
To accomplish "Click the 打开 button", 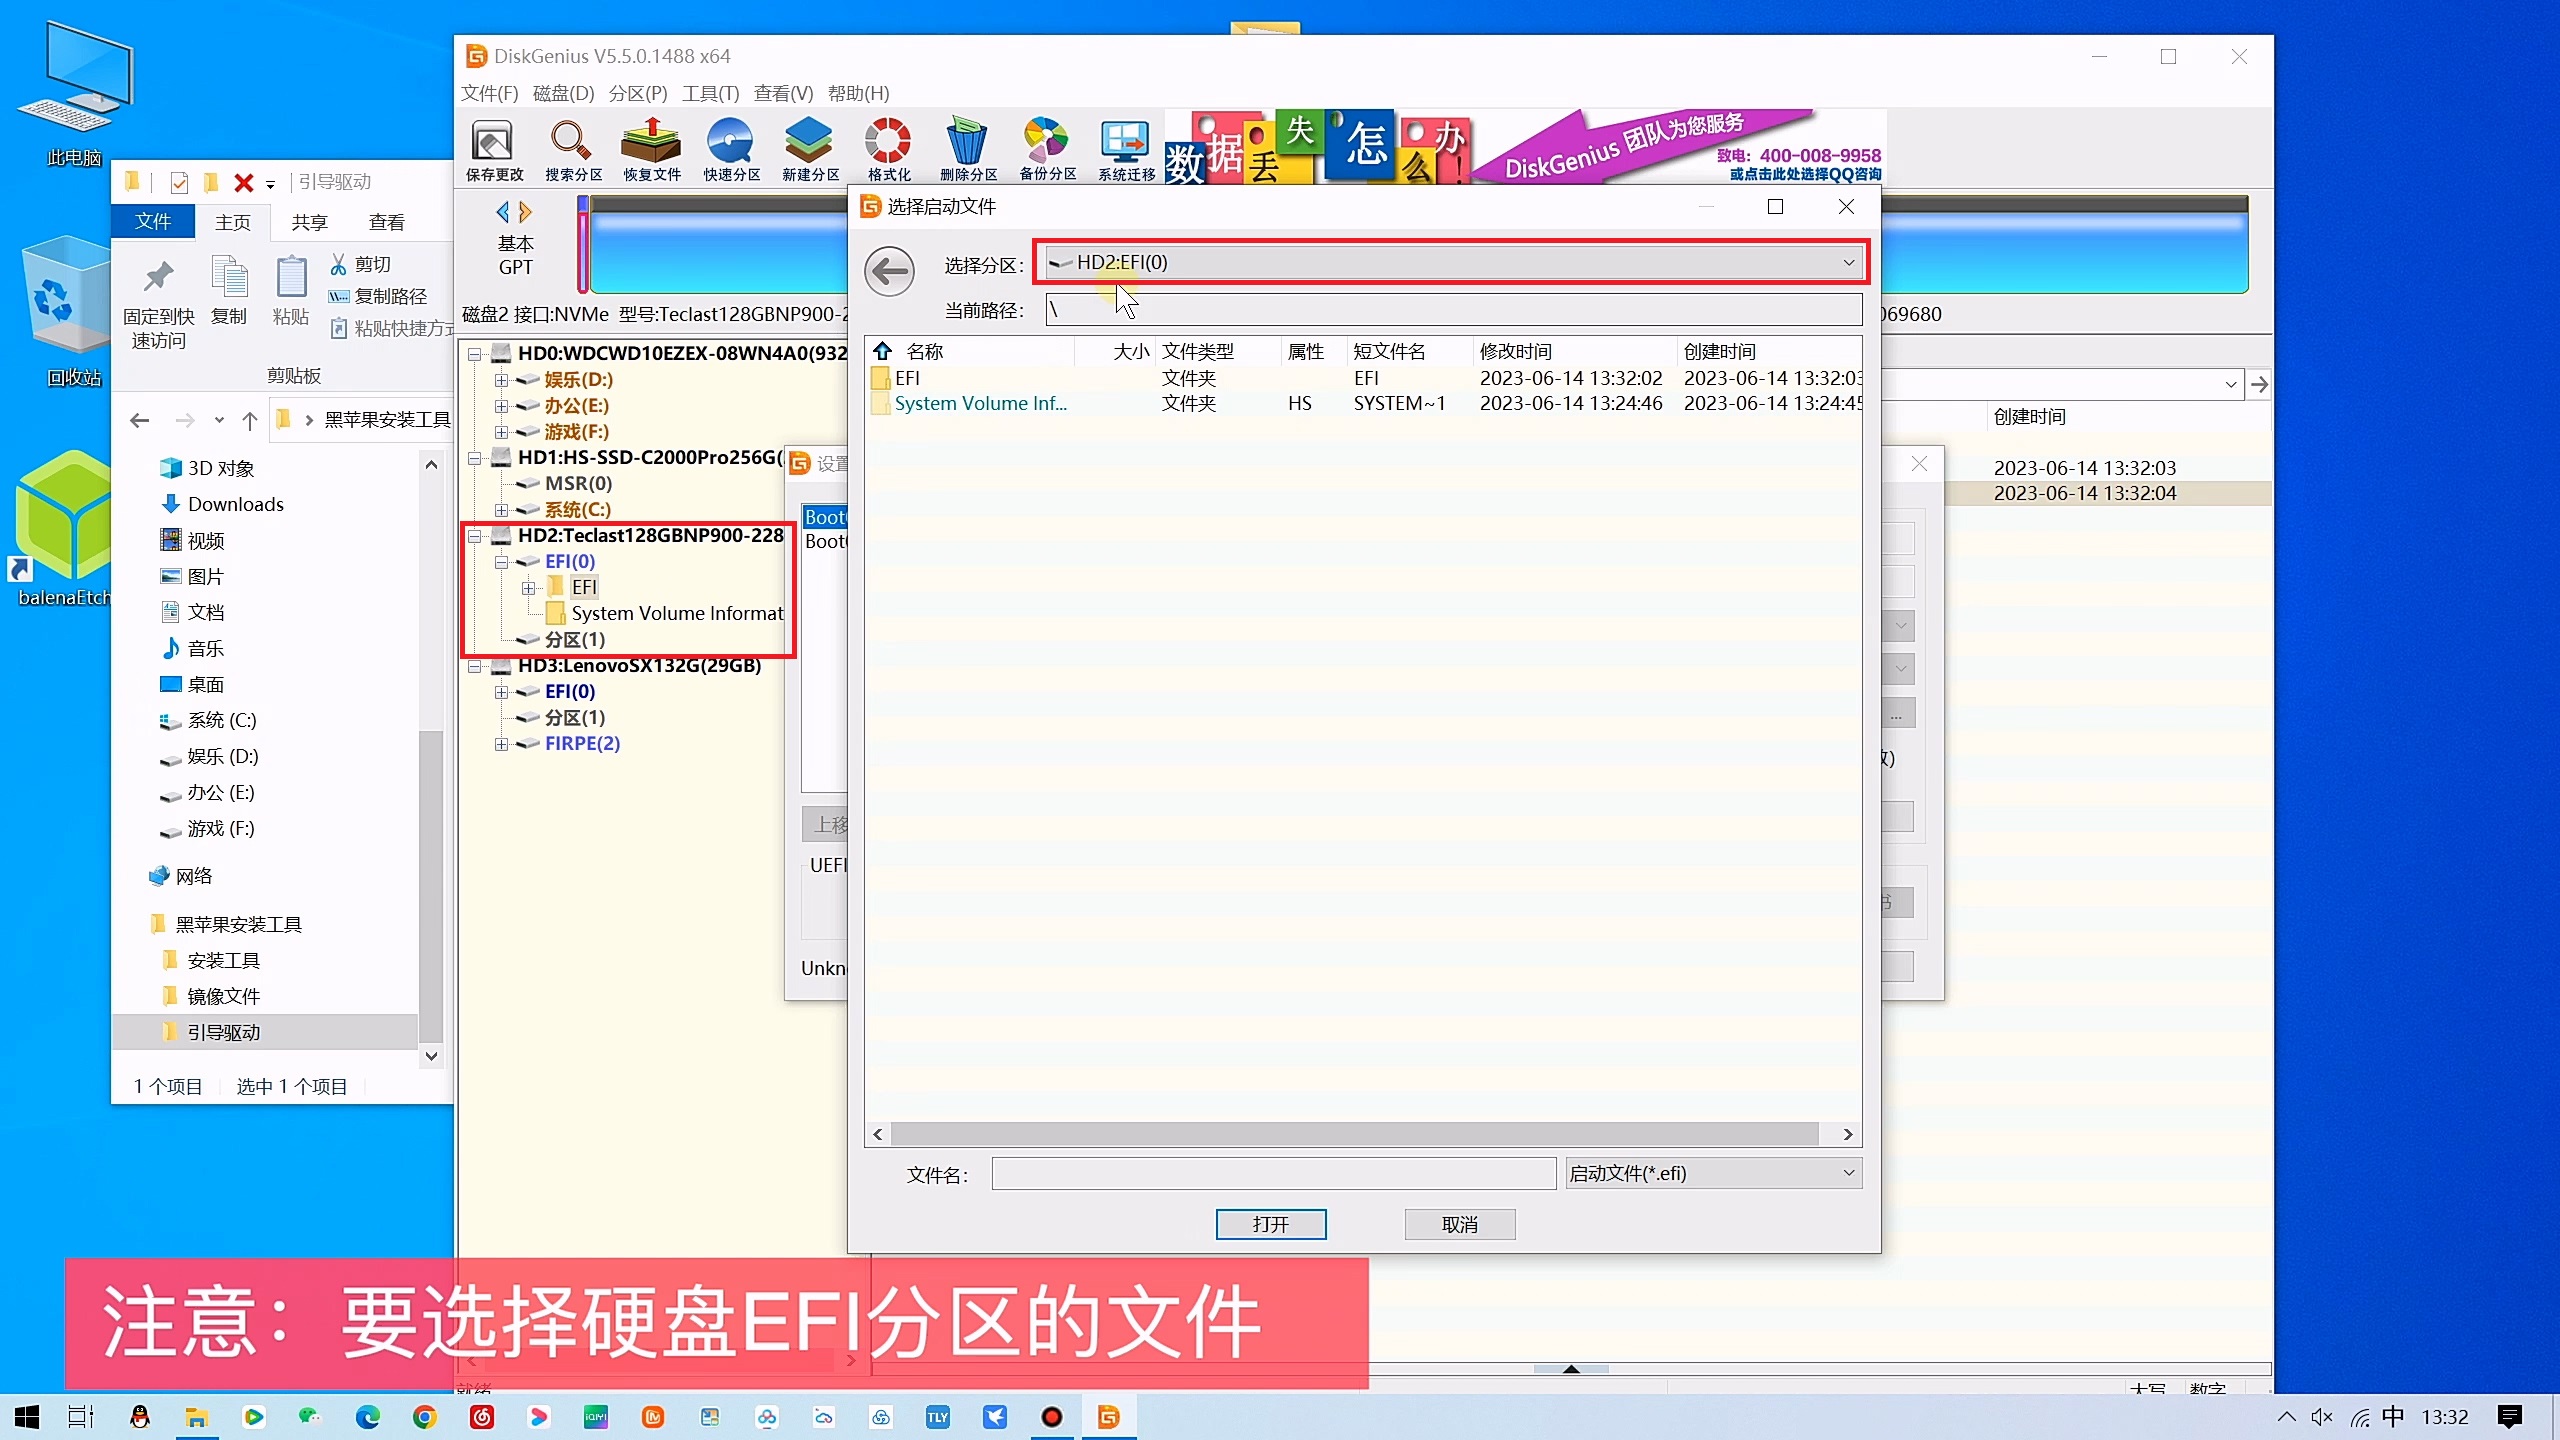I will point(1270,1224).
